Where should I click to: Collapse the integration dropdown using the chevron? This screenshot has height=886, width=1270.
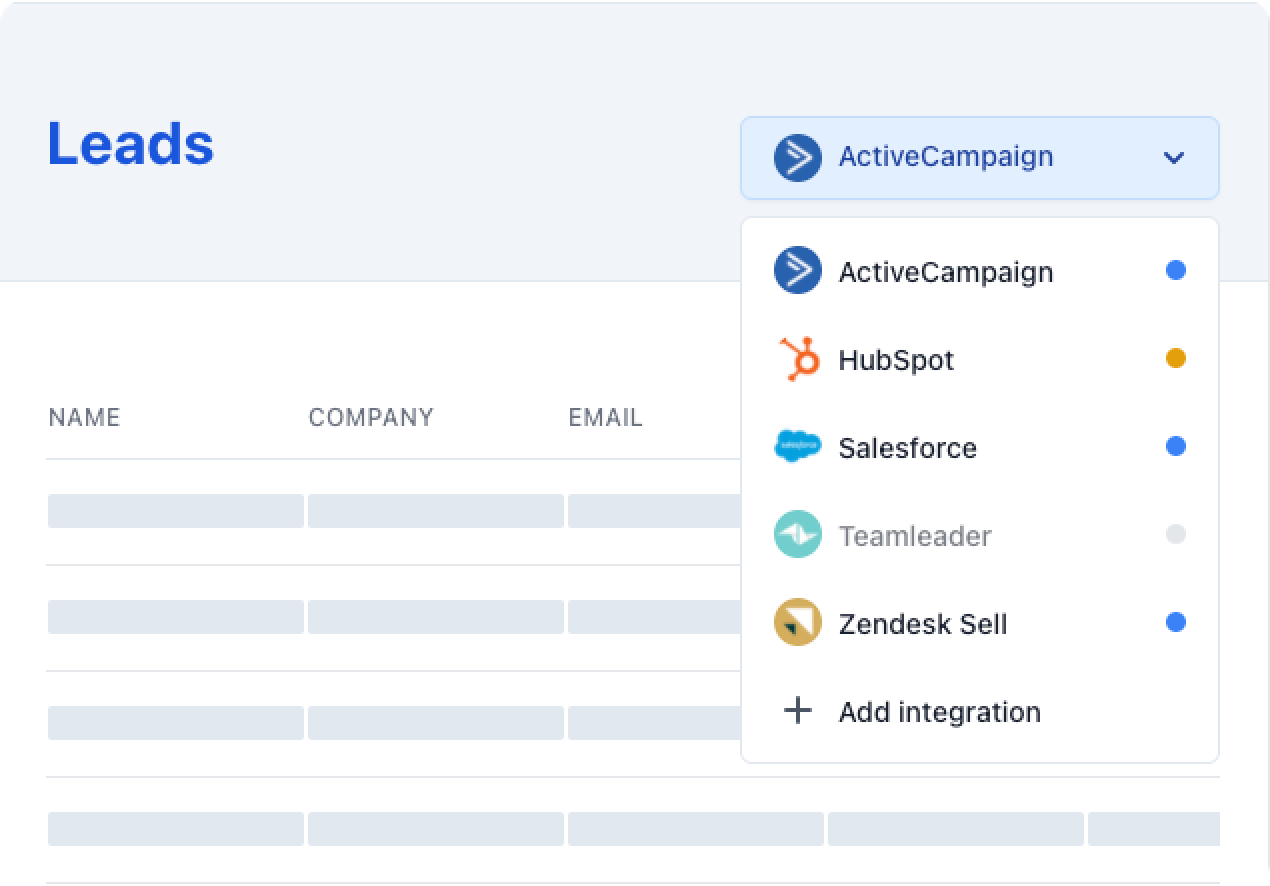click(1174, 158)
